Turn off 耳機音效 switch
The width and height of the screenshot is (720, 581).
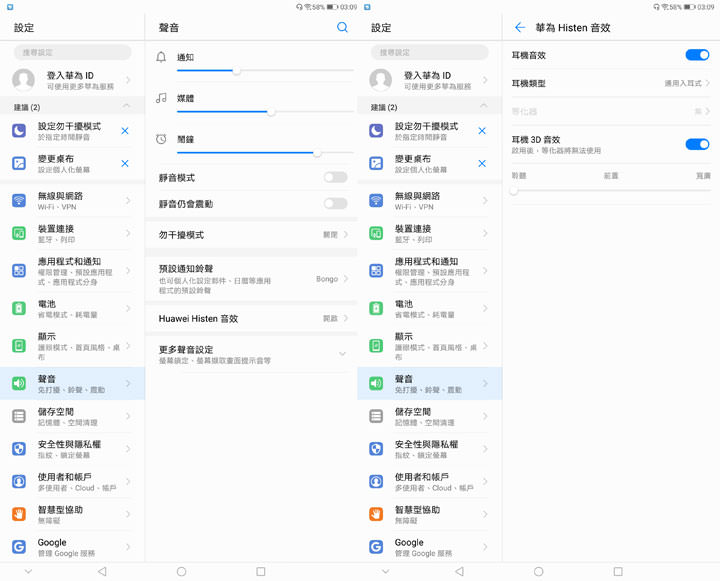click(697, 55)
